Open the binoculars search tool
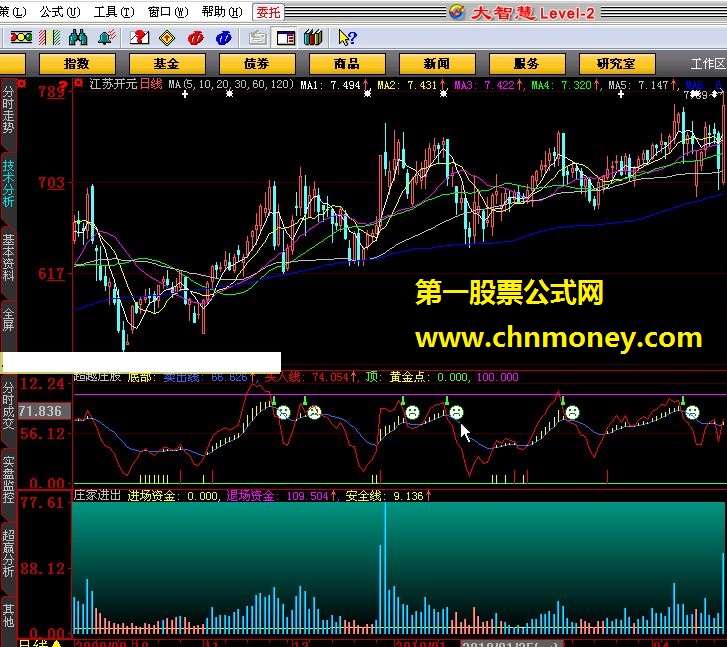The image size is (727, 647). pos(78,38)
